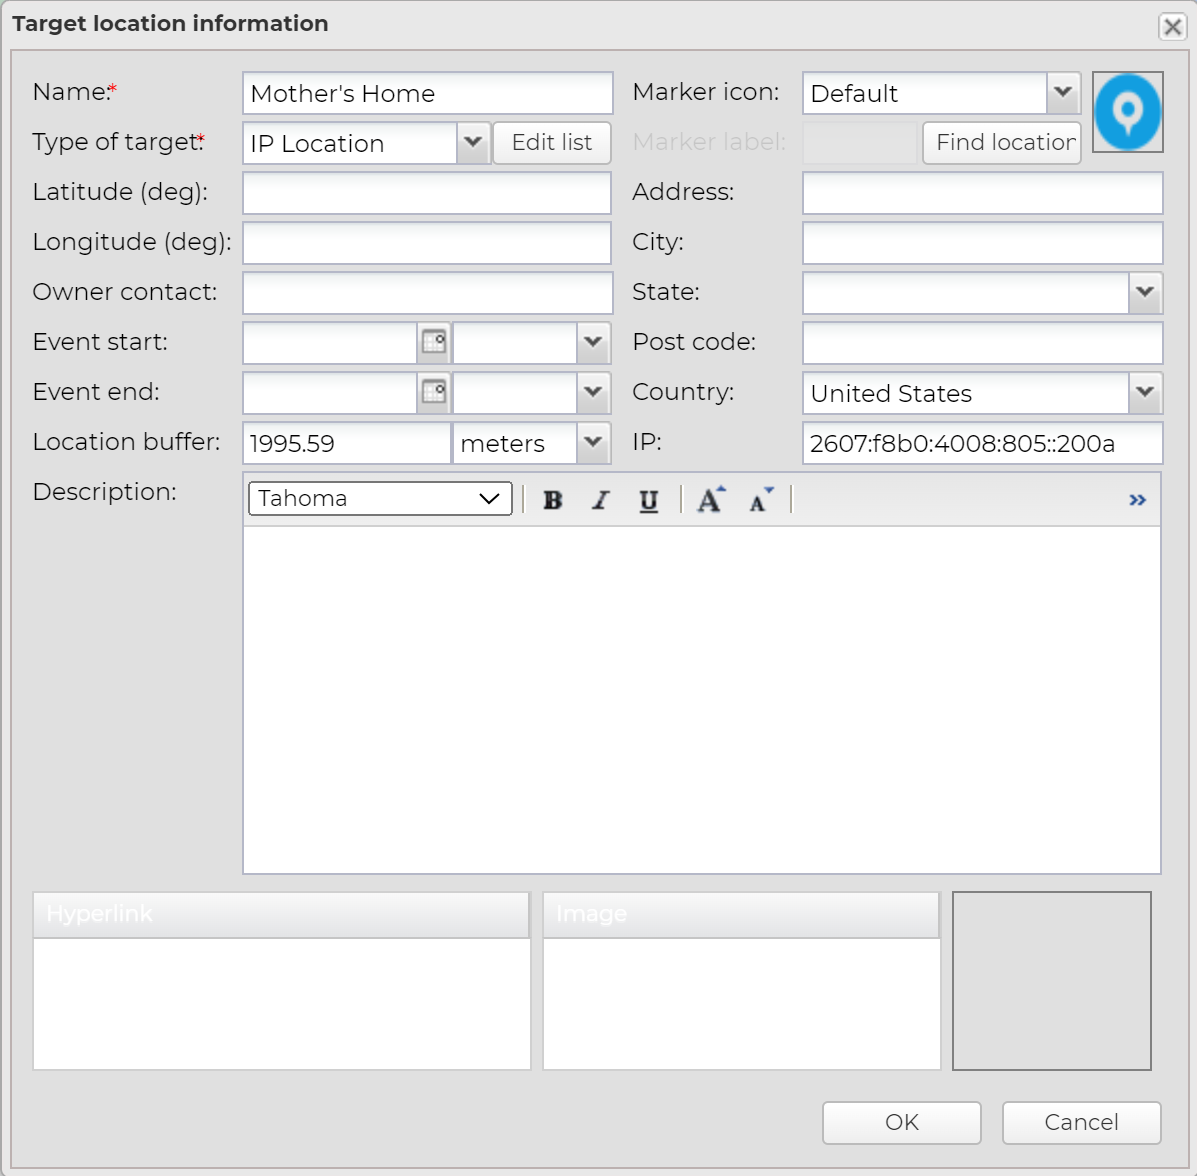Toggle italic formatting in description toolbar
Viewport: 1197px width, 1176px height.
pos(600,500)
